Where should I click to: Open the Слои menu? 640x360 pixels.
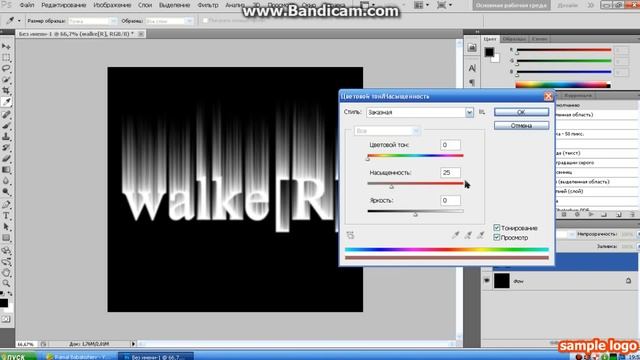point(145,5)
